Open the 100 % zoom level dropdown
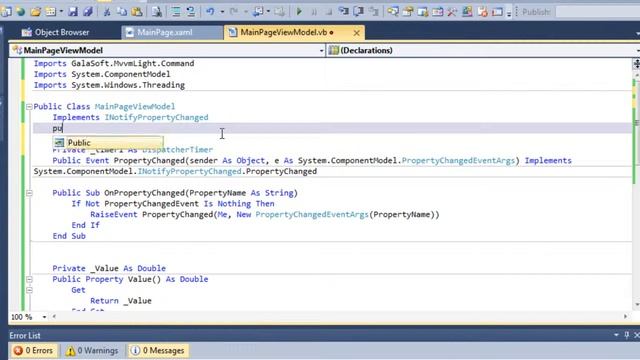 [x=44, y=317]
